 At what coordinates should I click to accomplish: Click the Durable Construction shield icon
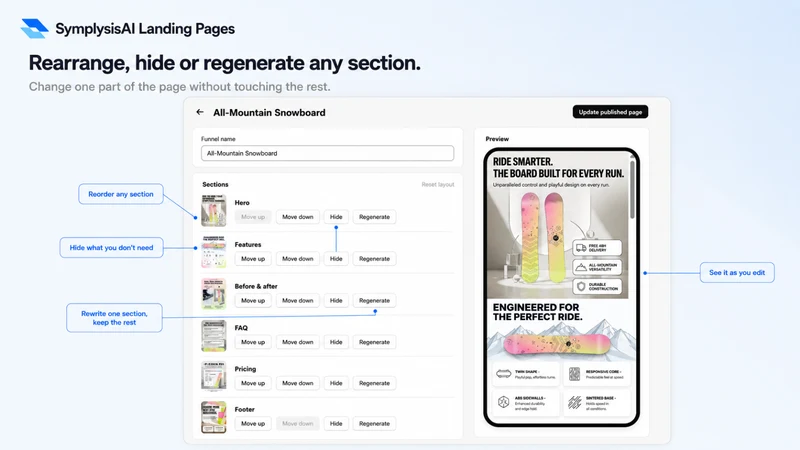point(581,287)
